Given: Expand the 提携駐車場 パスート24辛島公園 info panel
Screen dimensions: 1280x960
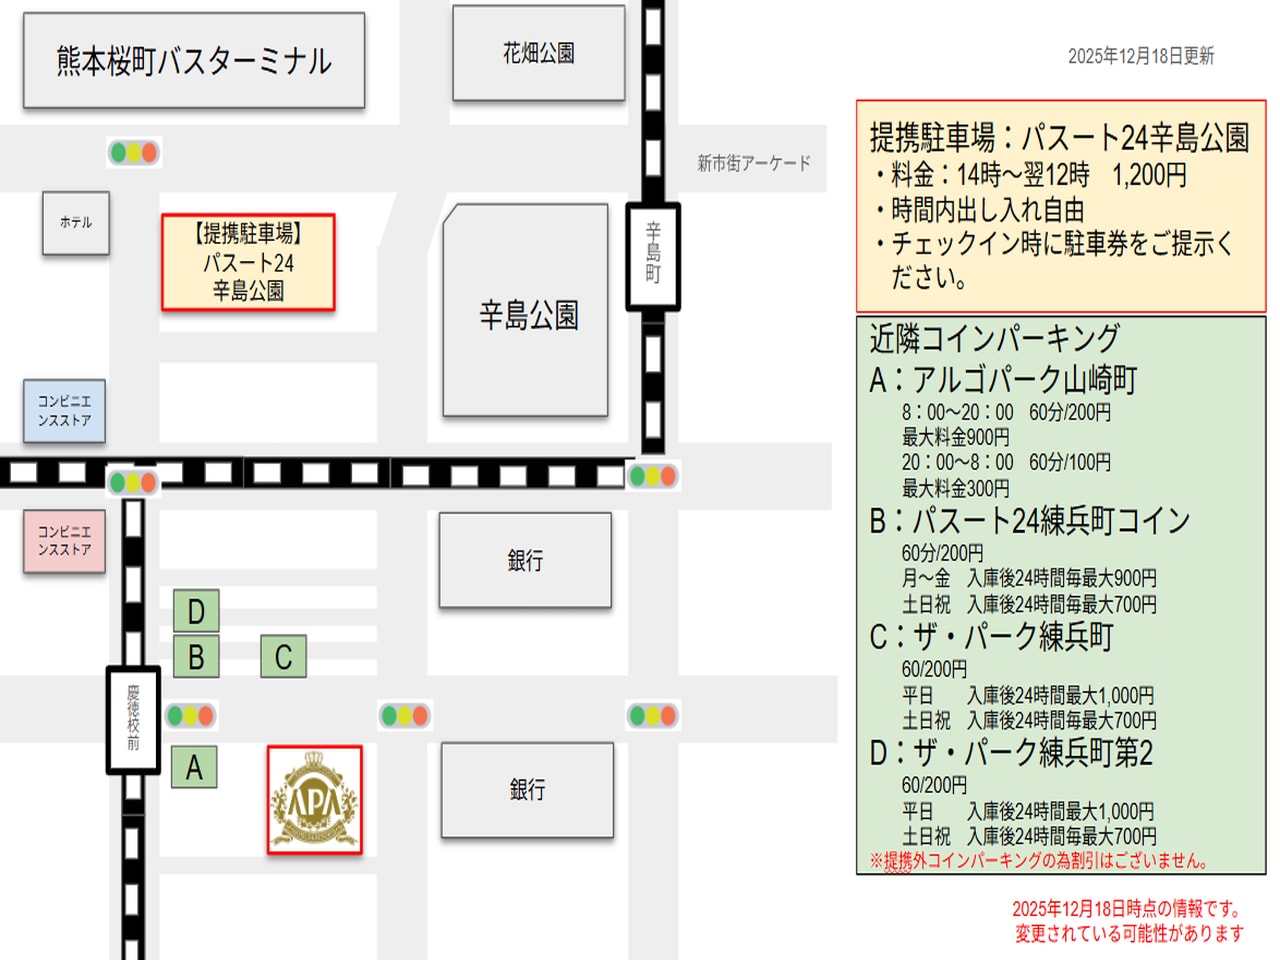Looking at the screenshot, I should click(1062, 203).
